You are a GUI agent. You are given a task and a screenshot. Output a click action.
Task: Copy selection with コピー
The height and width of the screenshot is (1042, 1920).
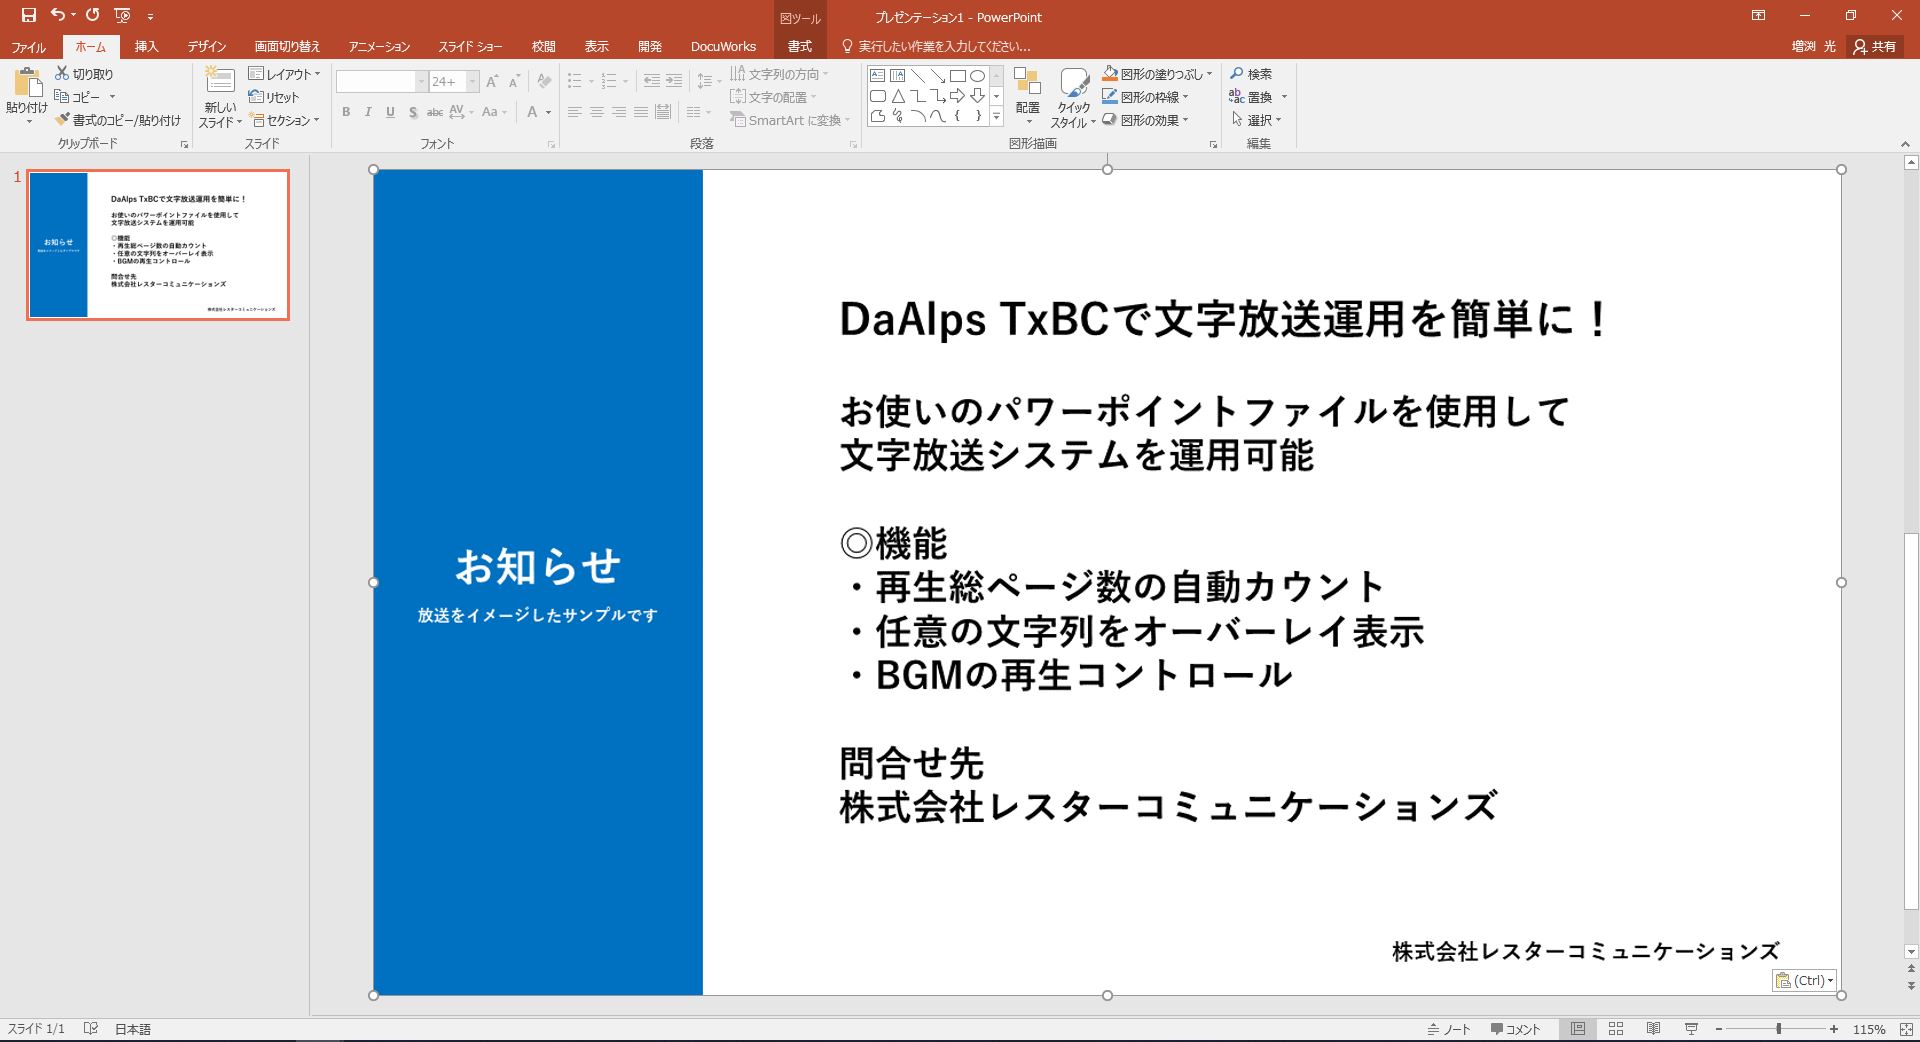pyautogui.click(x=78, y=97)
